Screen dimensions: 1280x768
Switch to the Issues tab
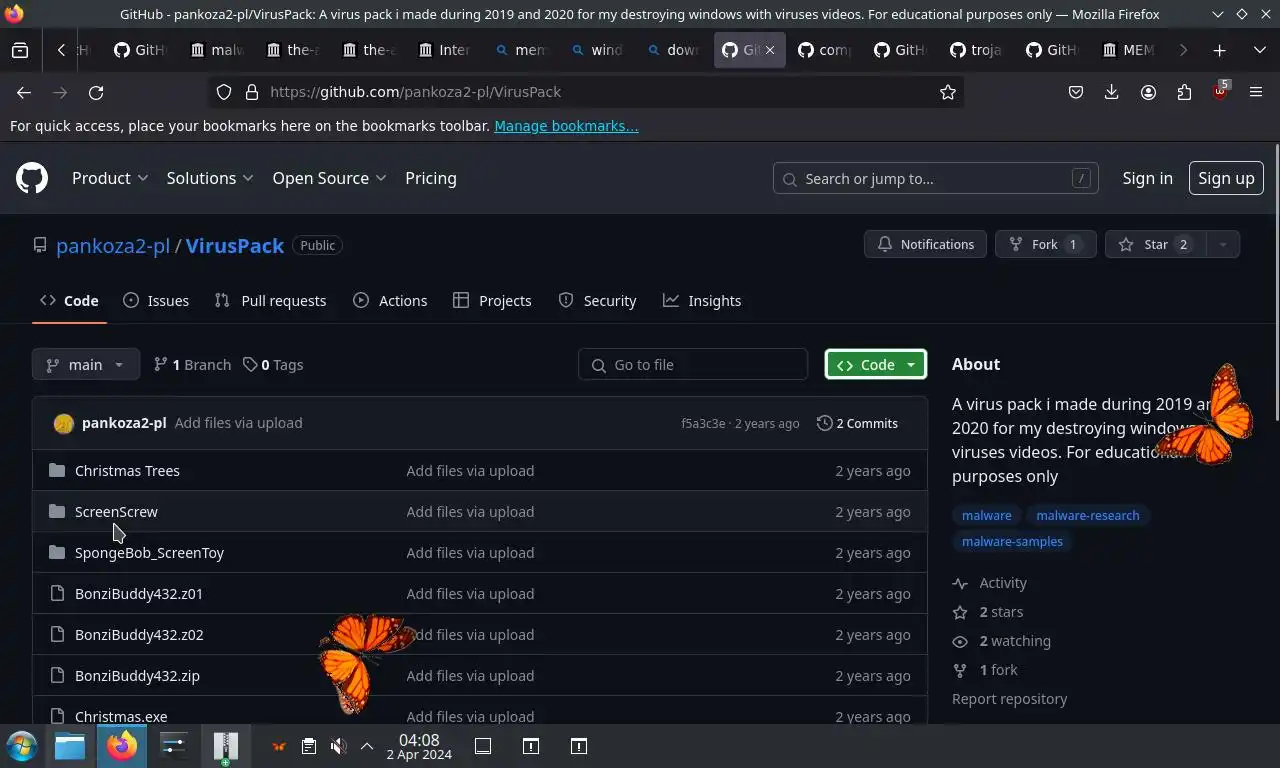156,300
